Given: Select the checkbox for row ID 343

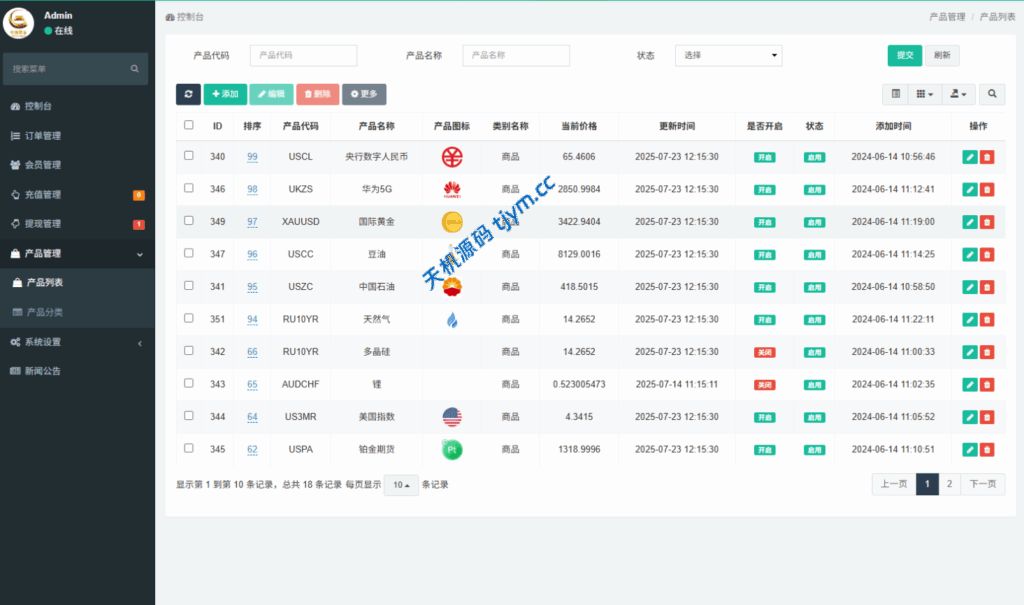Looking at the screenshot, I should point(189,383).
